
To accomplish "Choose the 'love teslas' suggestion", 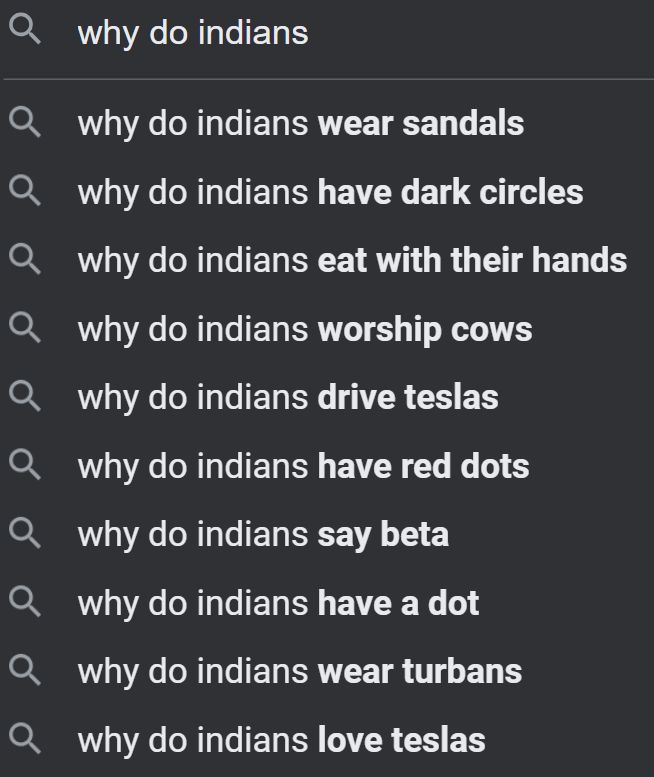I will tap(281, 740).
